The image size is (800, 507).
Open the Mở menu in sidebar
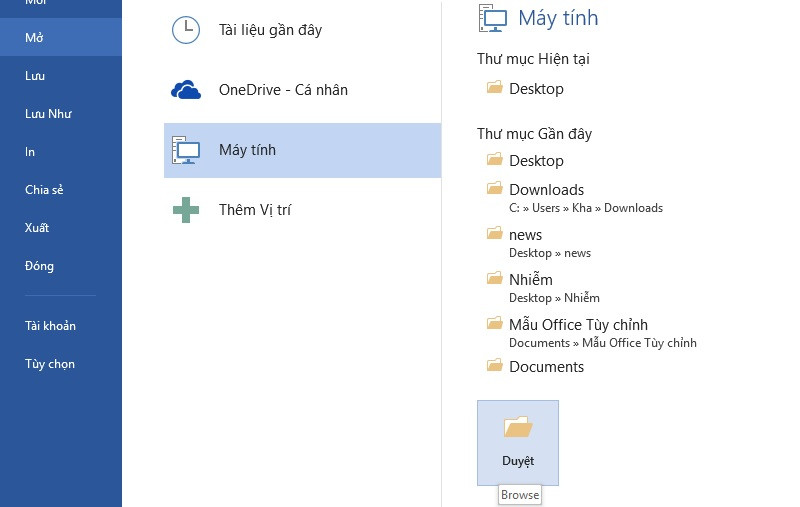click(34, 38)
